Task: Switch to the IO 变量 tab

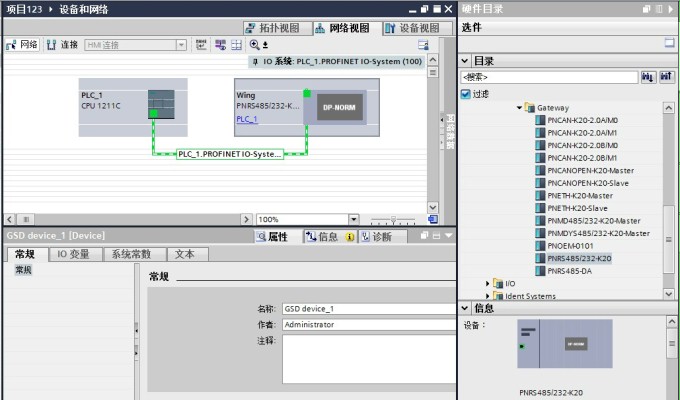Action: 73,254
